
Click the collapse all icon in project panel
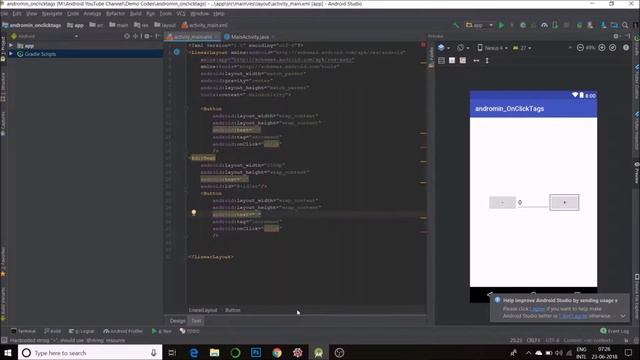coord(136,36)
